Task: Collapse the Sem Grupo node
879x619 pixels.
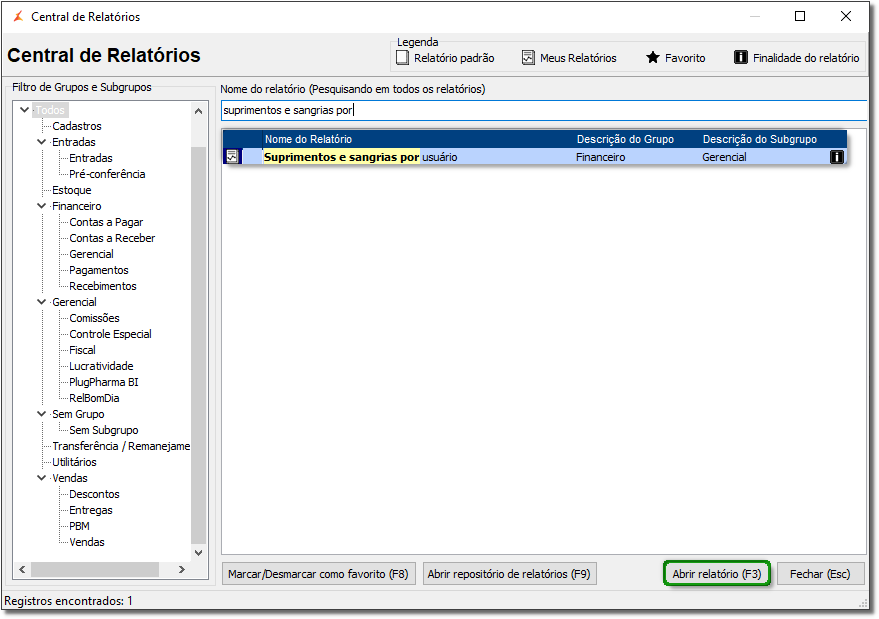Action: point(41,414)
